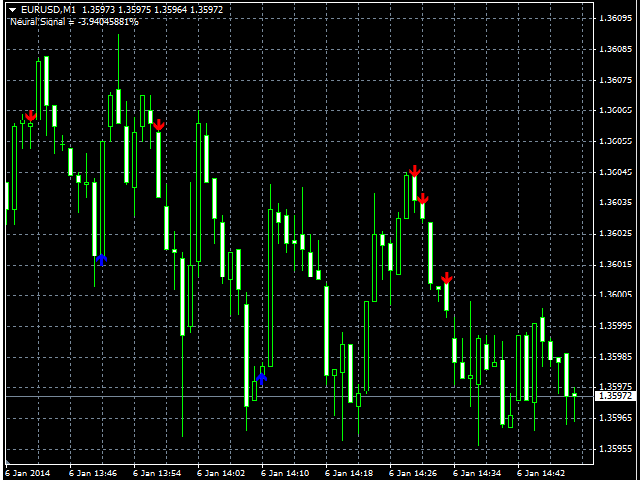Click the EURUSD,M1 chart title text
This screenshot has width=640, height=480.
click(x=49, y=9)
